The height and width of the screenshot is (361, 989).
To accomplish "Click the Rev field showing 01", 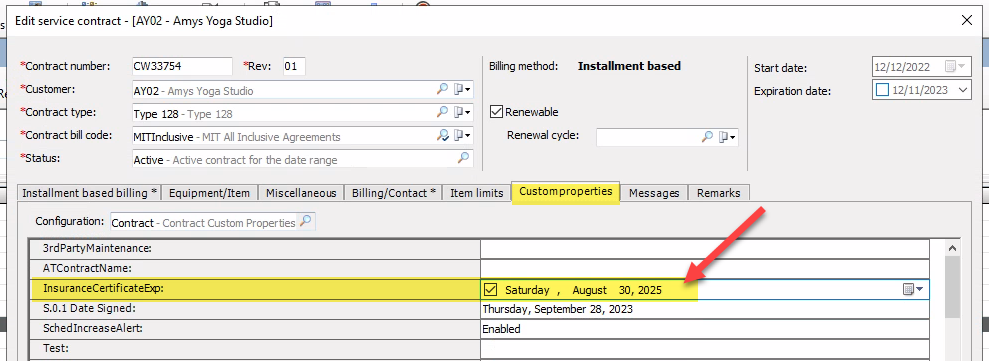I will (x=294, y=66).
